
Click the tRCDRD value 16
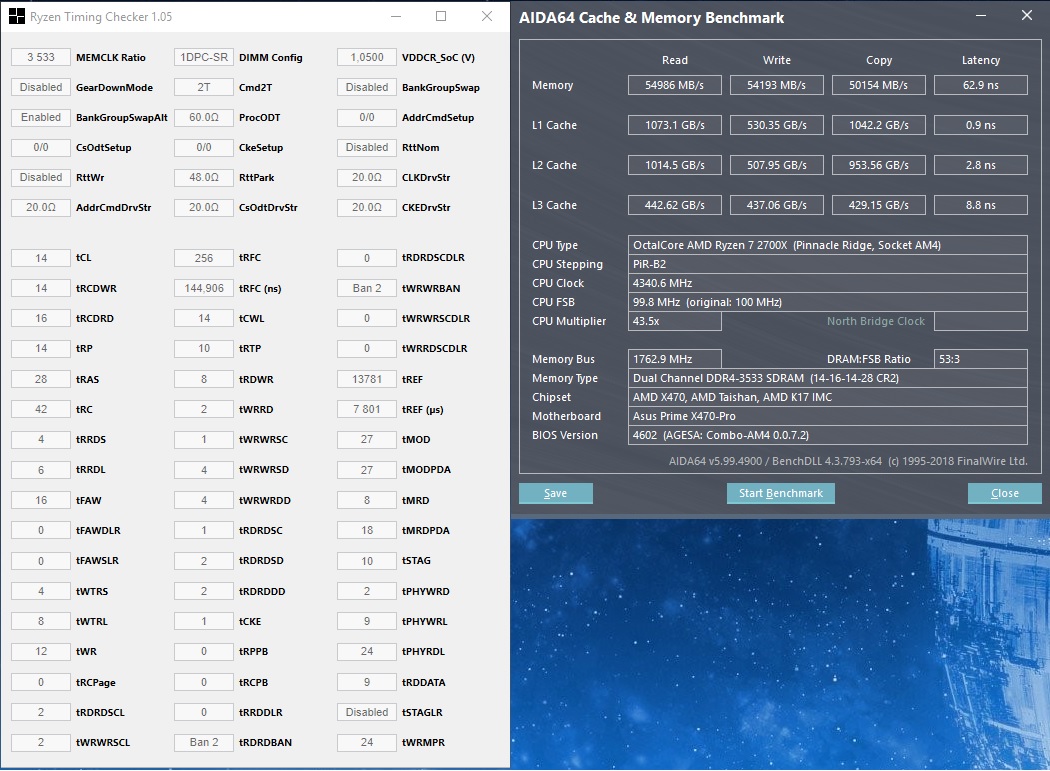tap(41, 318)
